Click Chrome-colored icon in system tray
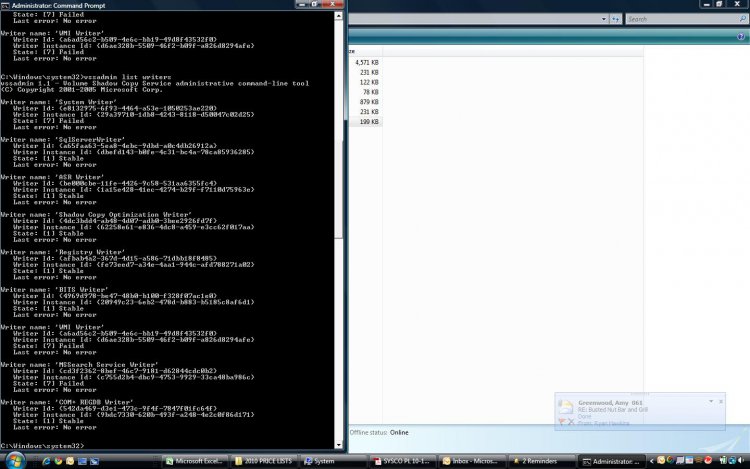The height and width of the screenshot is (469, 750). click(670, 460)
